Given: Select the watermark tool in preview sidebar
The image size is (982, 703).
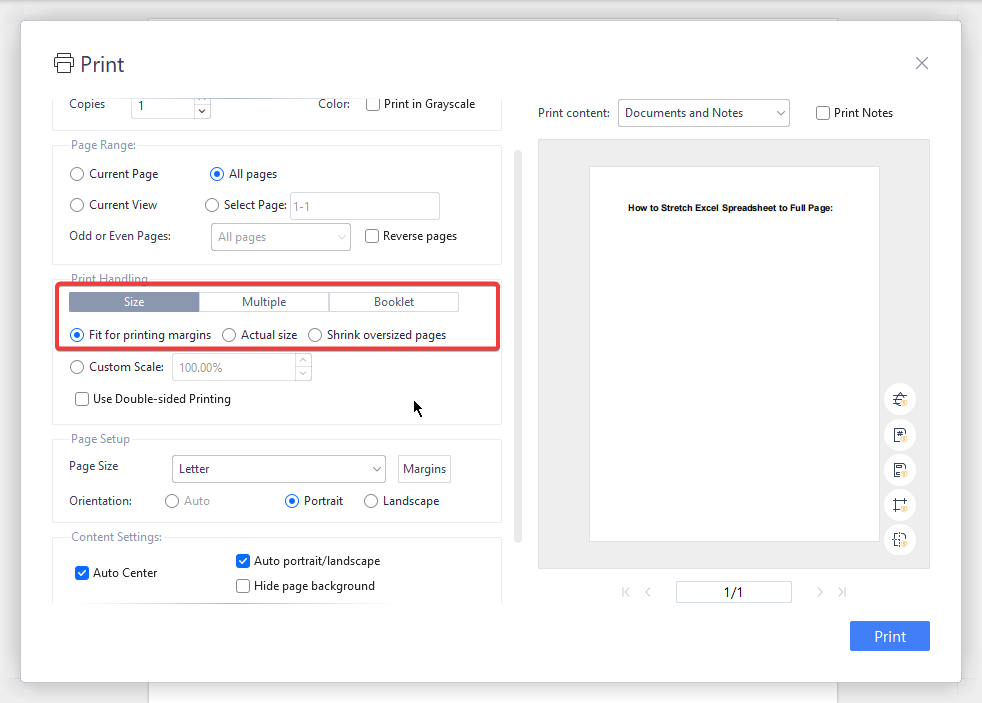Looking at the screenshot, I should (899, 399).
